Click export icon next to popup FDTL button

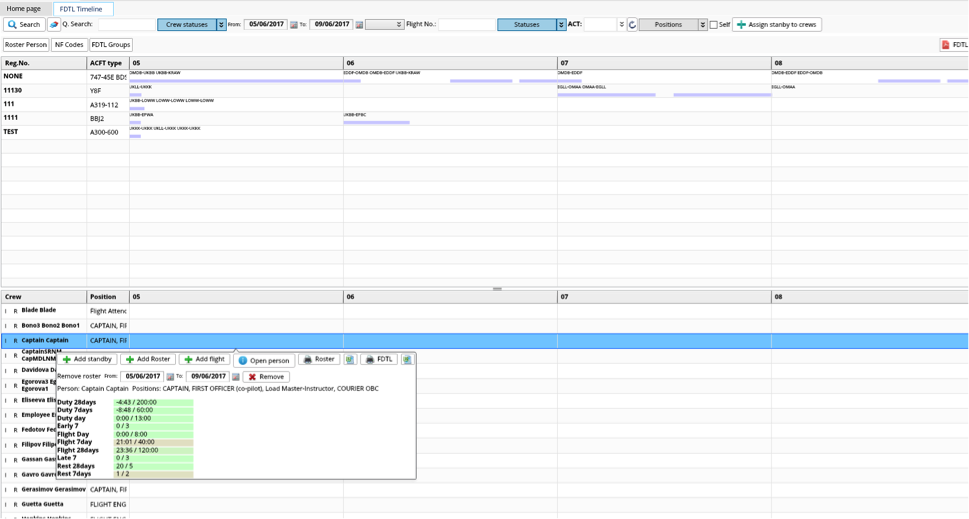407,360
